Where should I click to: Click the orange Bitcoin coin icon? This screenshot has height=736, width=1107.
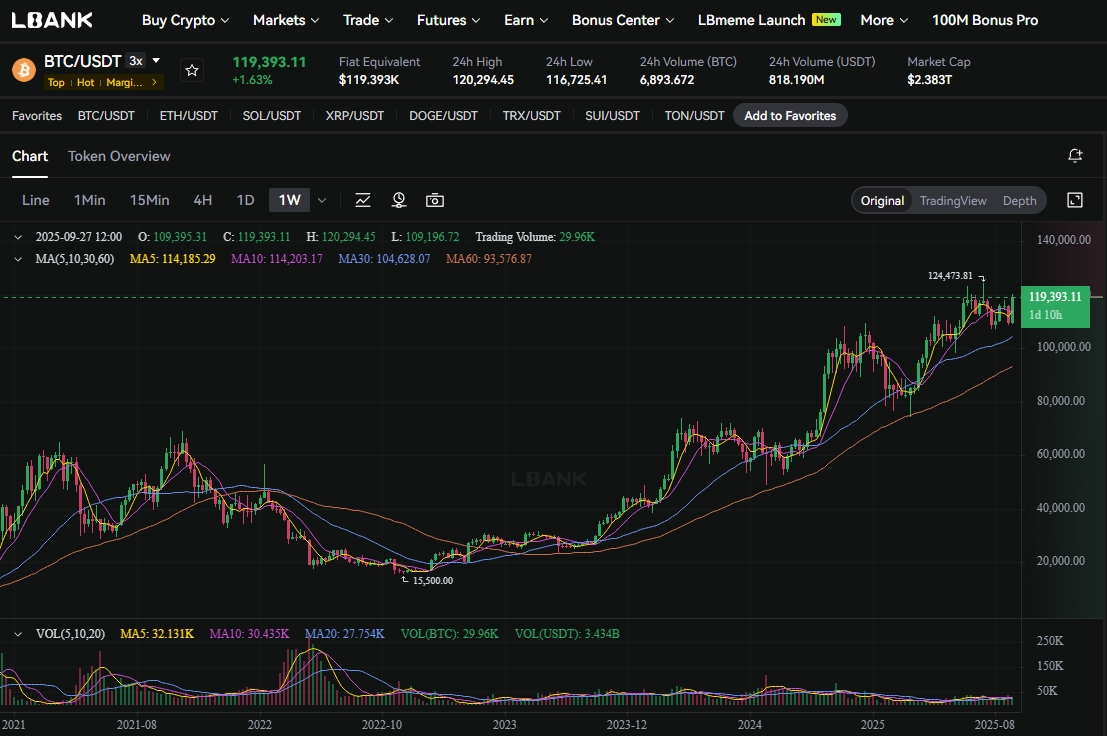[x=23, y=69]
